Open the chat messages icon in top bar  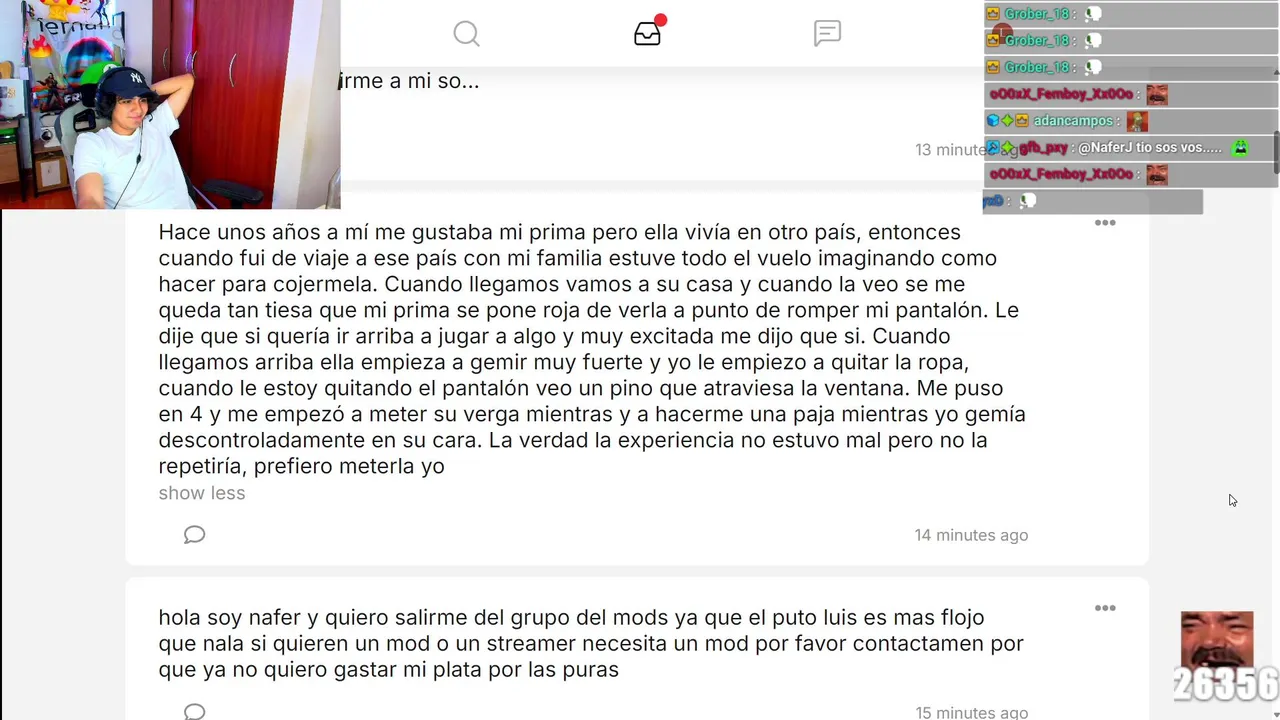point(827,33)
